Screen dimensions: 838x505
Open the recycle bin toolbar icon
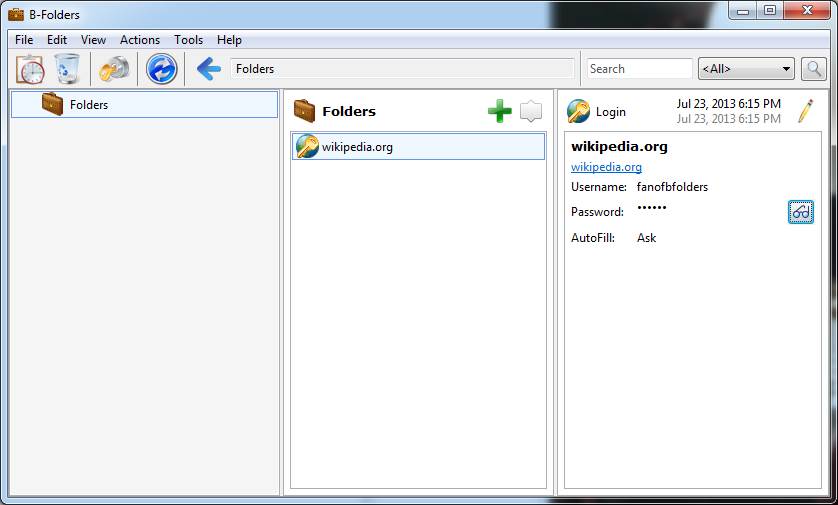(67, 69)
